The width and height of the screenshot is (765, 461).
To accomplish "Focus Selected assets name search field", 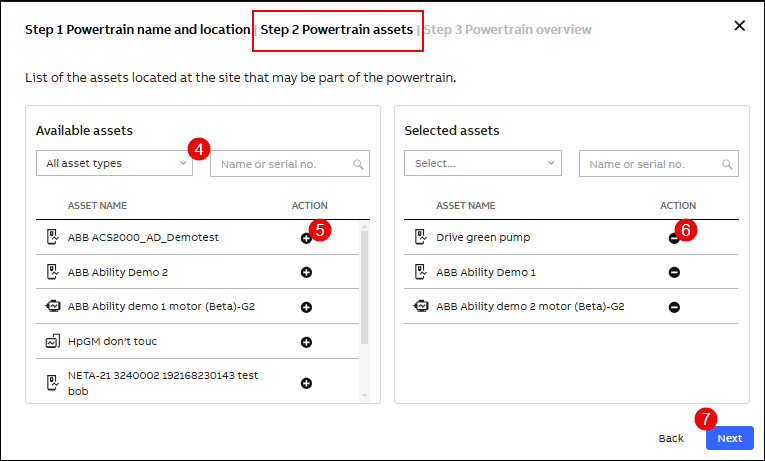I will [x=650, y=165].
